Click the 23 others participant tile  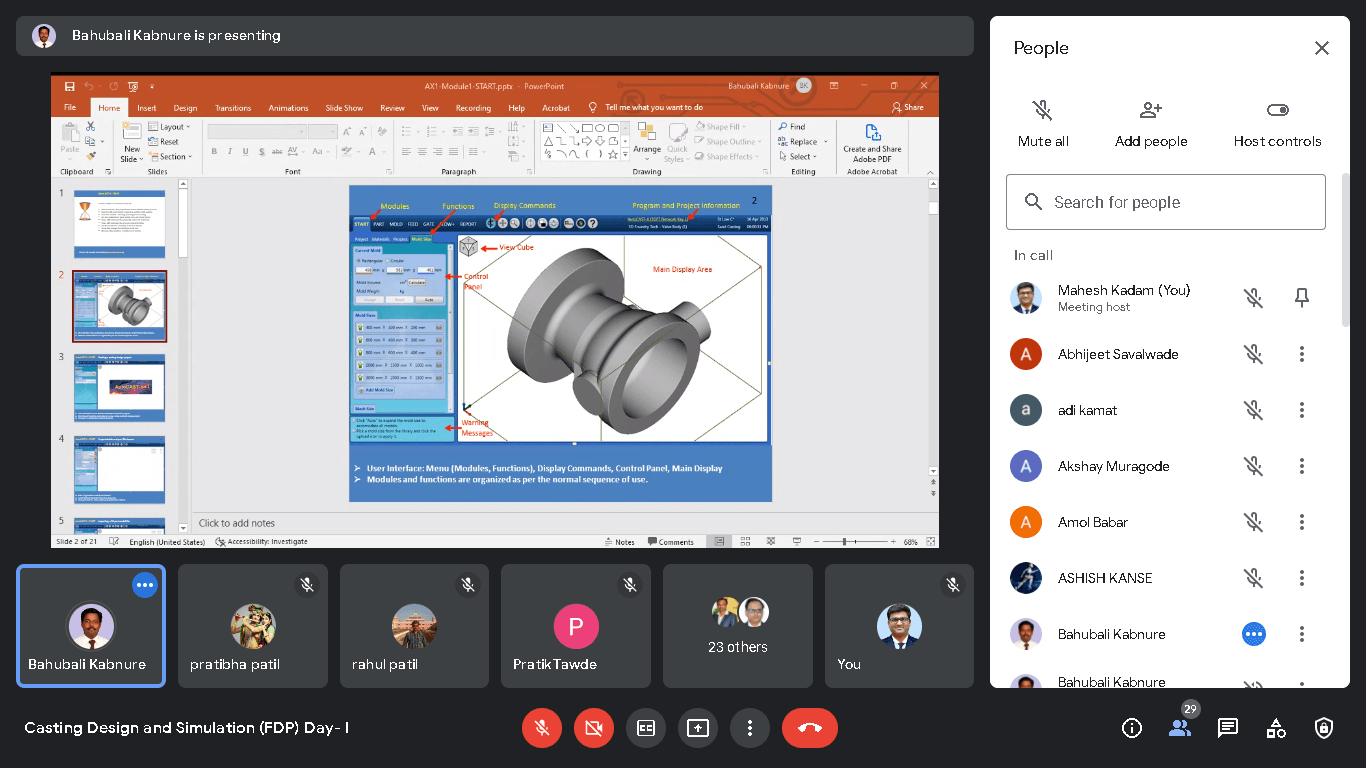pyautogui.click(x=738, y=626)
